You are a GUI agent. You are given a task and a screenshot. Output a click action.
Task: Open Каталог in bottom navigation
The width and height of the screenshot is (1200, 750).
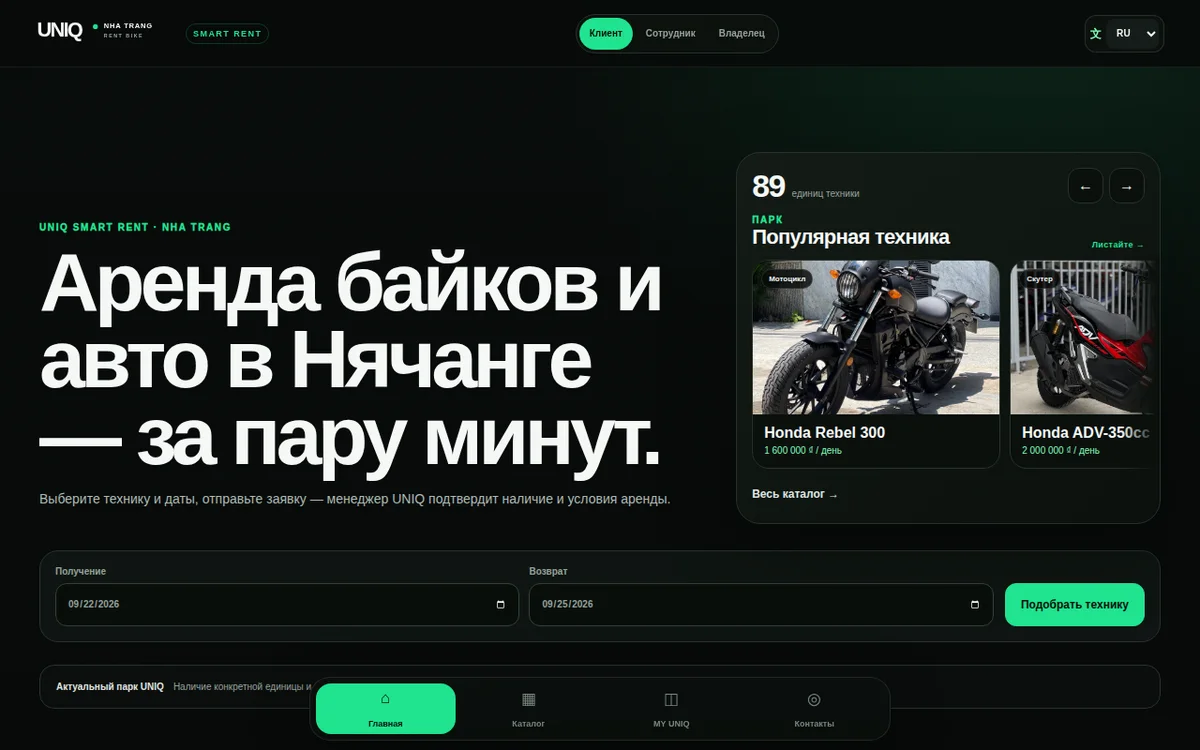click(528, 709)
